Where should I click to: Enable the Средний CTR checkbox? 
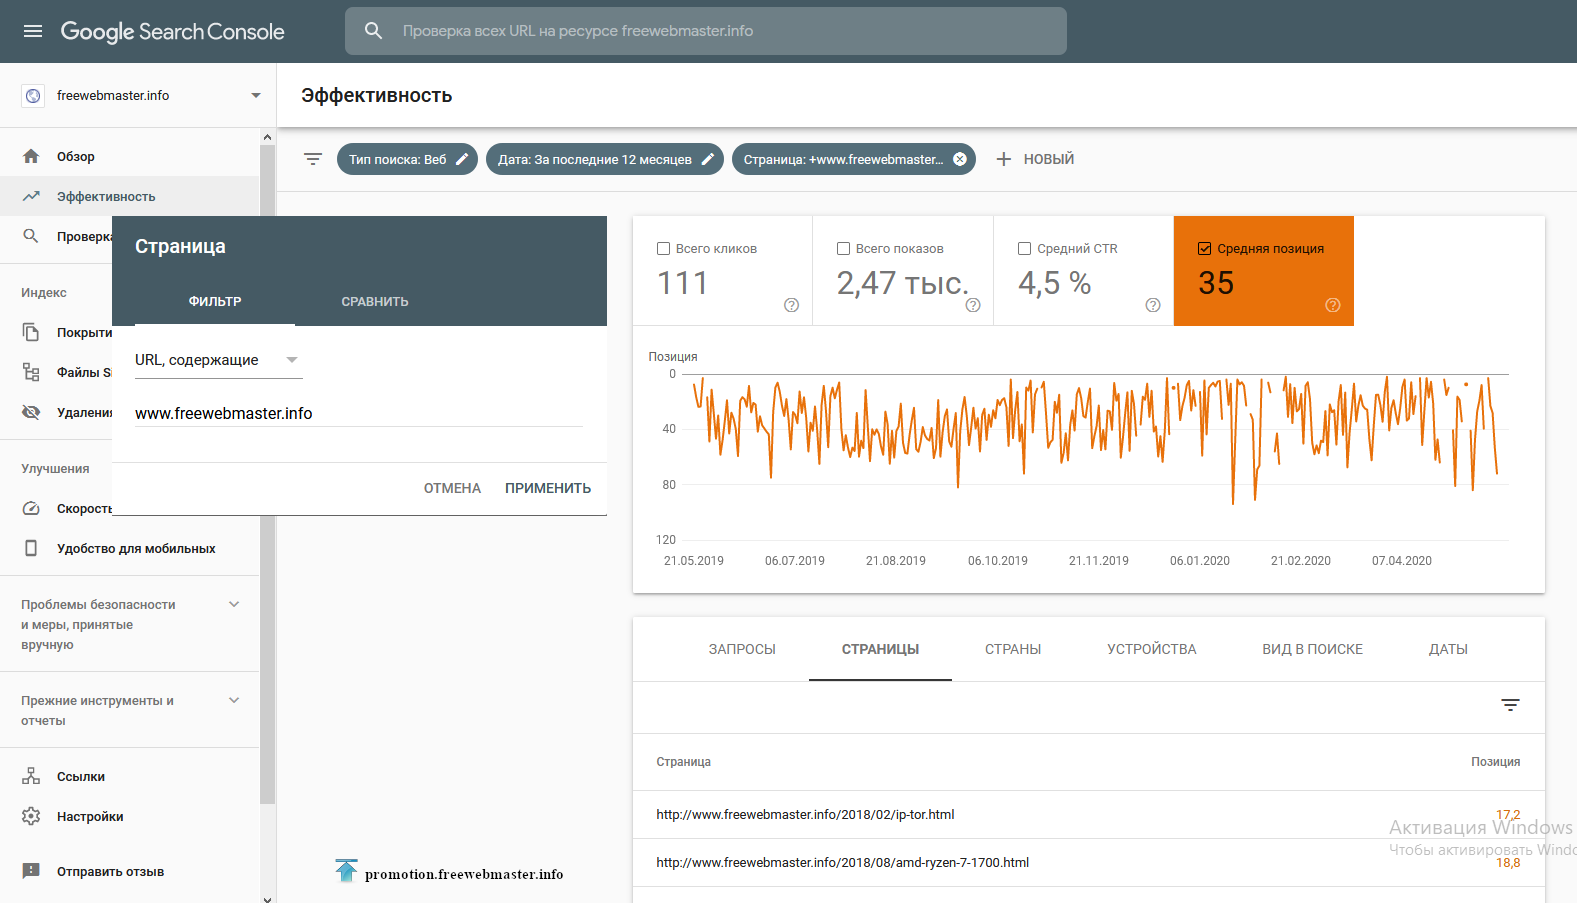click(x=1024, y=249)
